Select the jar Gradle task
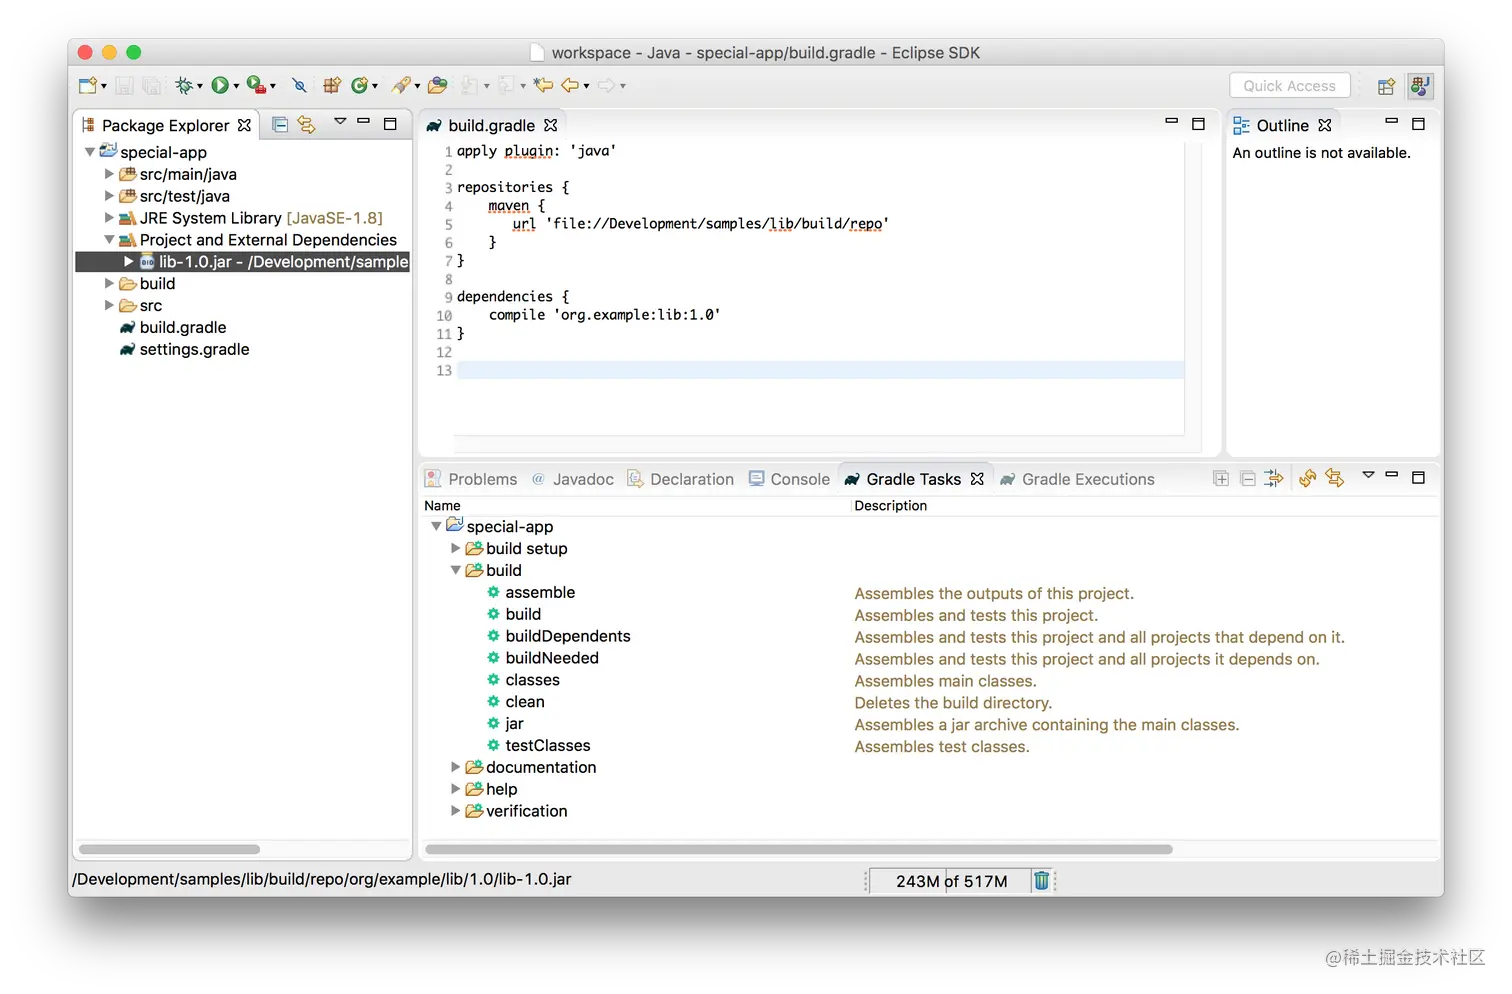1512x994 pixels. pos(505,724)
